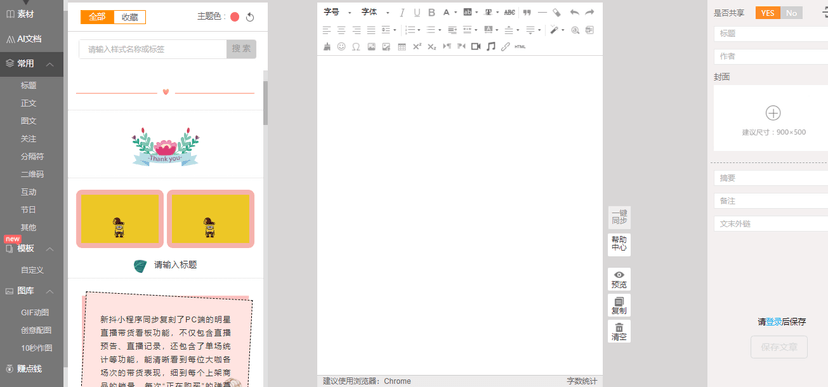Click the style name search field
The image size is (828, 387).
click(153, 49)
